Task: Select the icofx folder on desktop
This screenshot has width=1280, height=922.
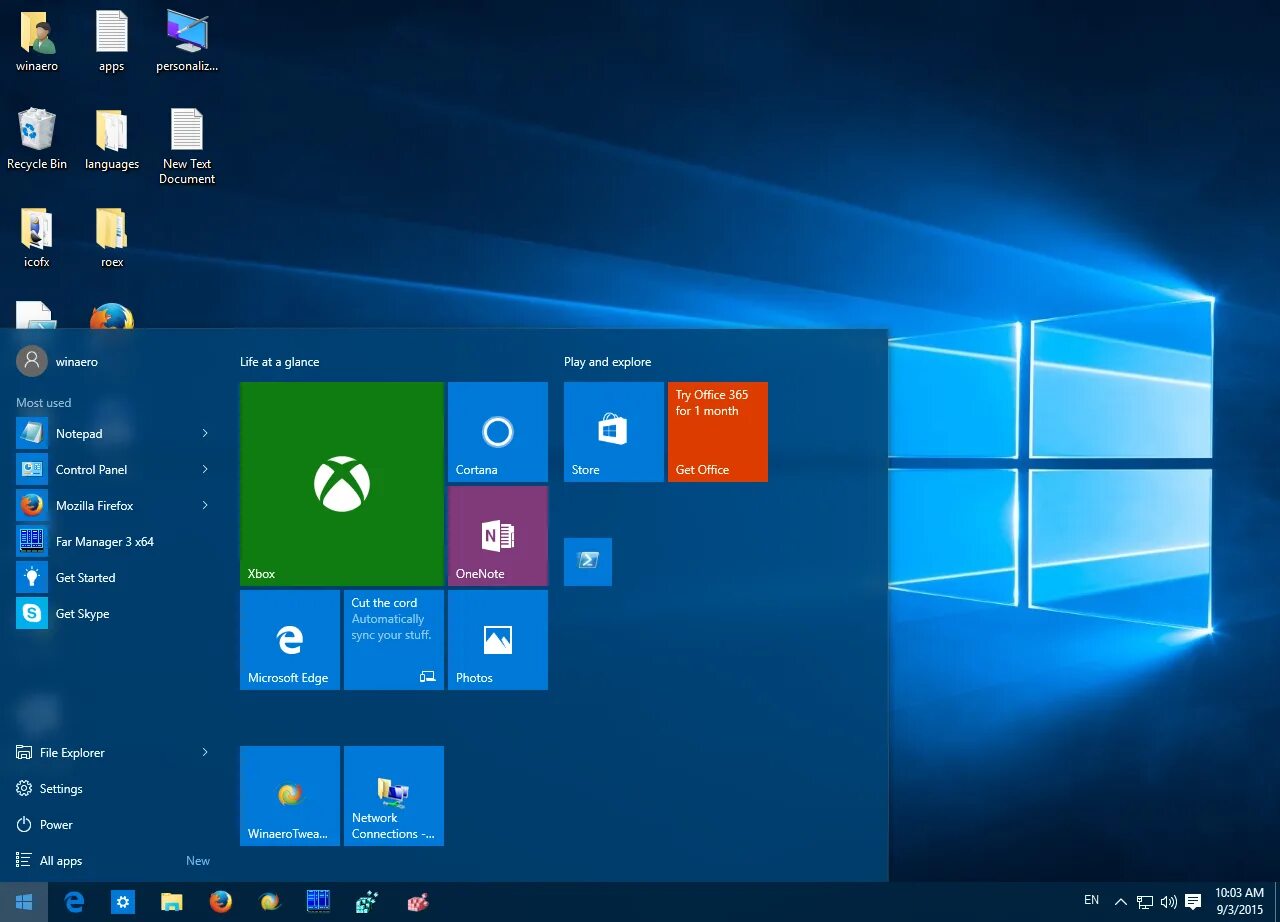Action: pos(37,238)
